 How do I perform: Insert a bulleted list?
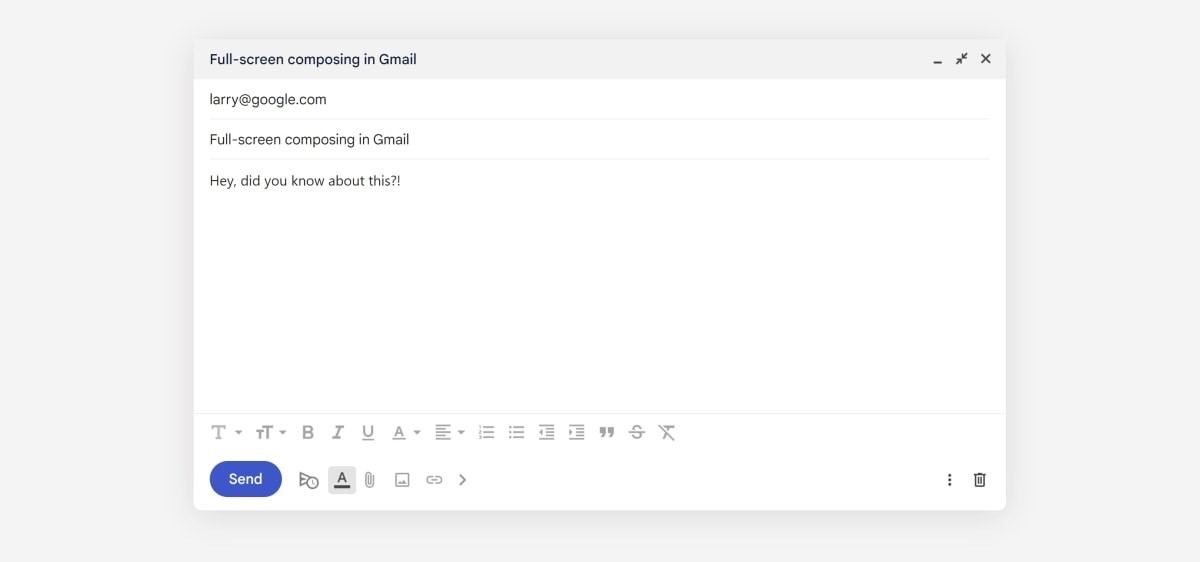tap(517, 433)
